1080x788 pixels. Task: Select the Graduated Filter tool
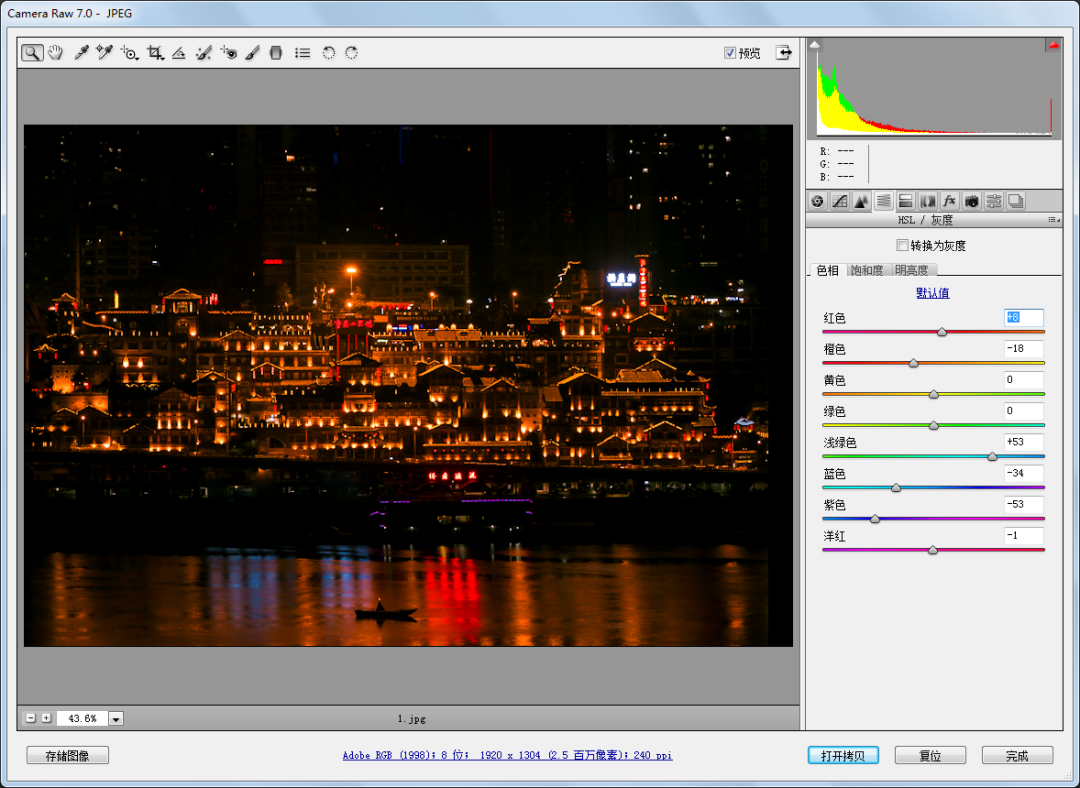(276, 53)
